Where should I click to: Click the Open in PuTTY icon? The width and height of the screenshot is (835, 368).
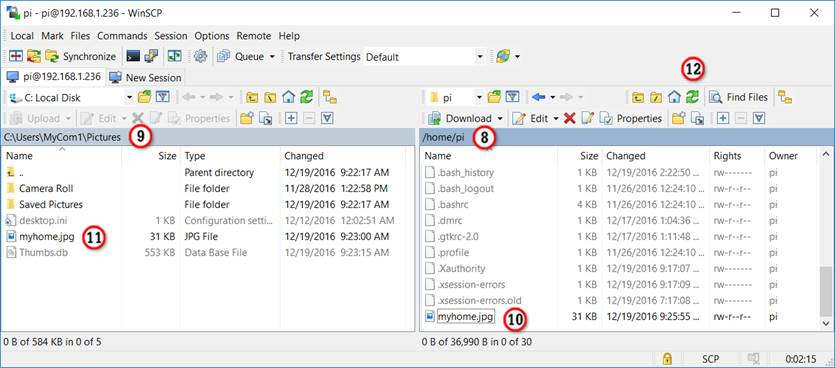point(151,56)
